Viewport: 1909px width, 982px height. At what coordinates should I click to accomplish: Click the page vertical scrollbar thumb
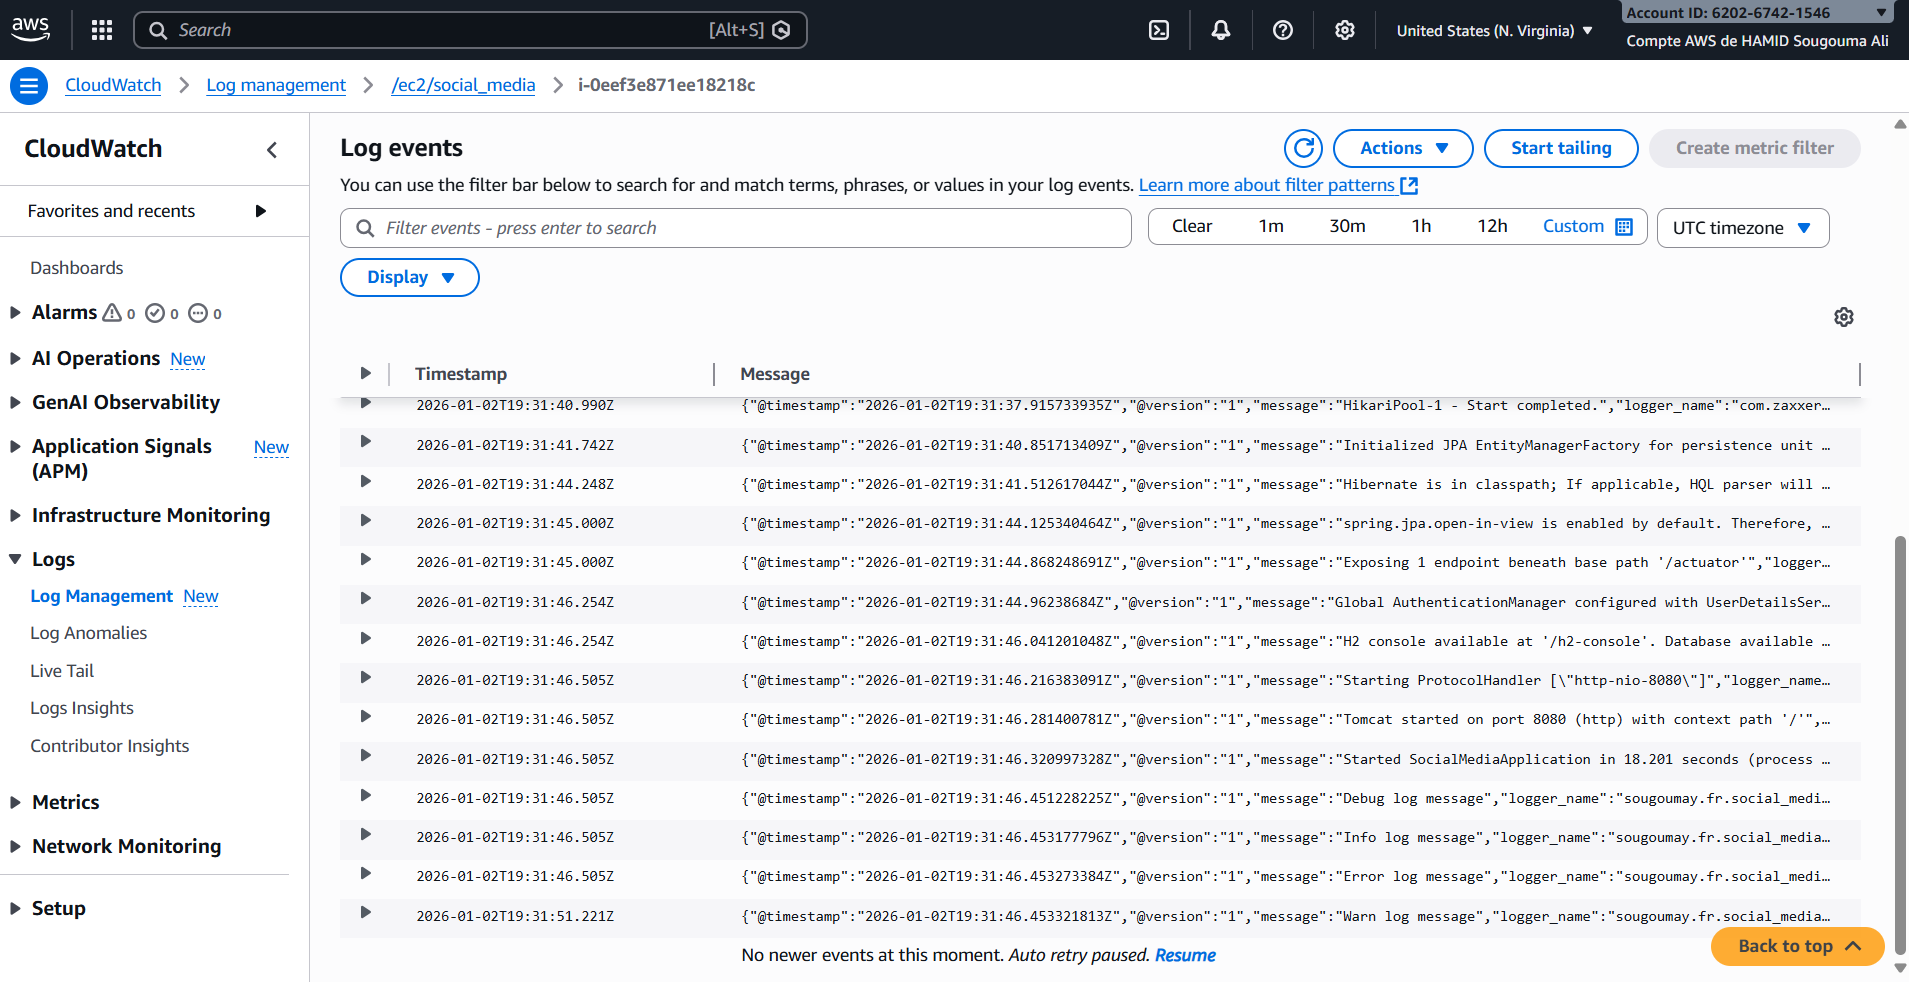click(1900, 746)
